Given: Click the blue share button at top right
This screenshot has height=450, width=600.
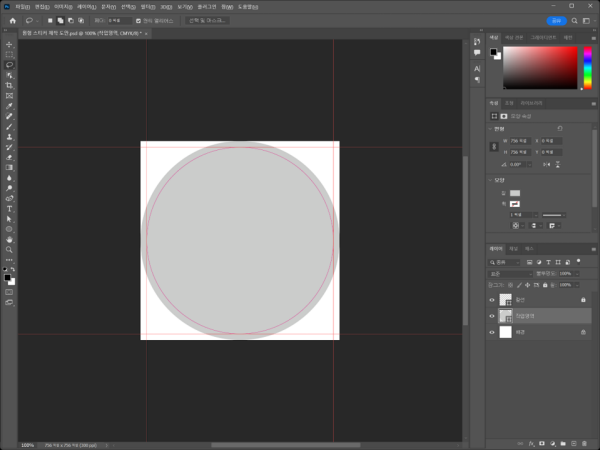Looking at the screenshot, I should [x=556, y=20].
